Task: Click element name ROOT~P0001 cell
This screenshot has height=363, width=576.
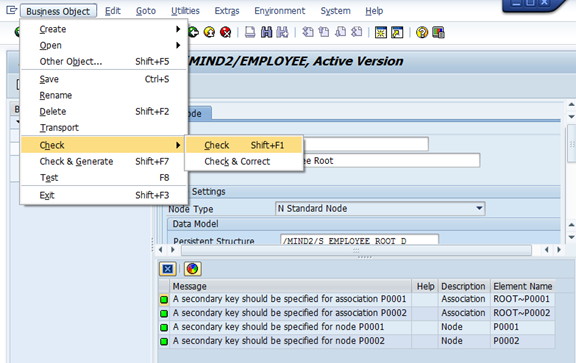Action: click(522, 299)
